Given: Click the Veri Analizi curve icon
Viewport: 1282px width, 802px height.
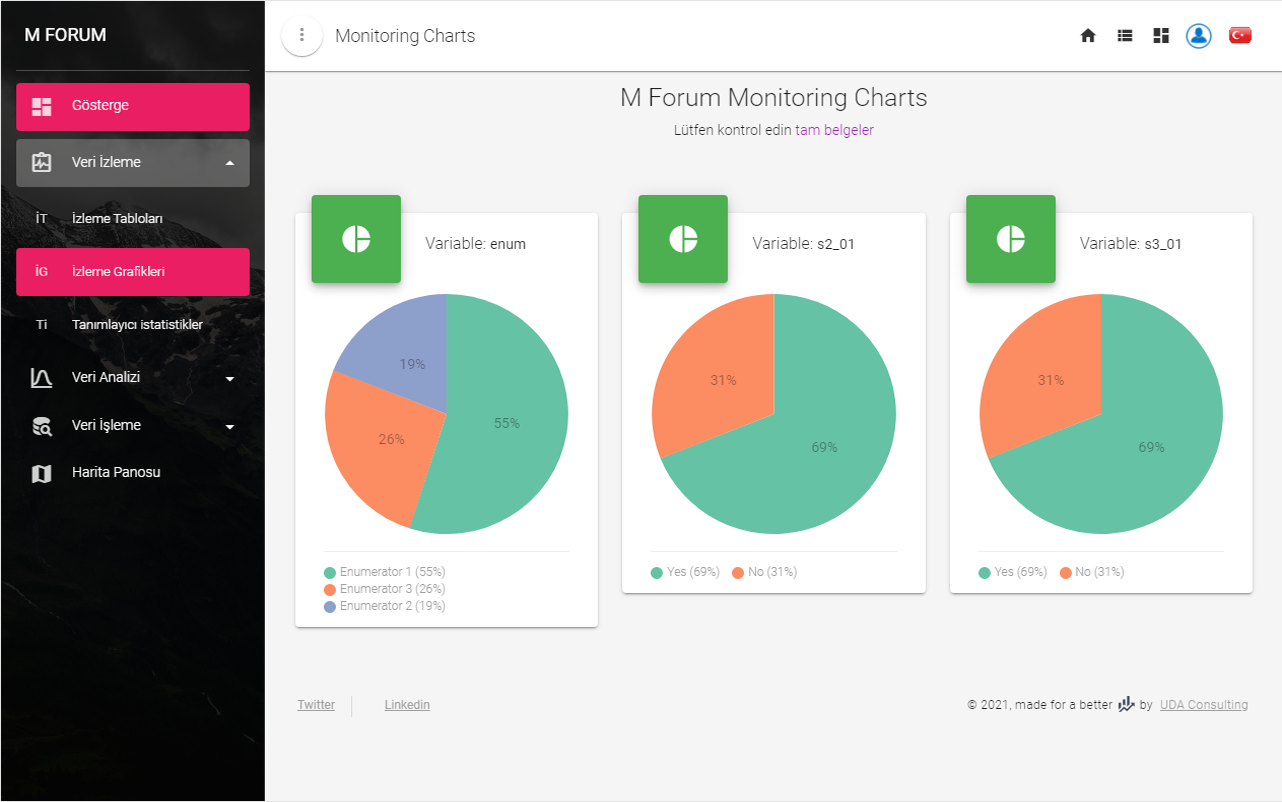Looking at the screenshot, I should tap(42, 378).
